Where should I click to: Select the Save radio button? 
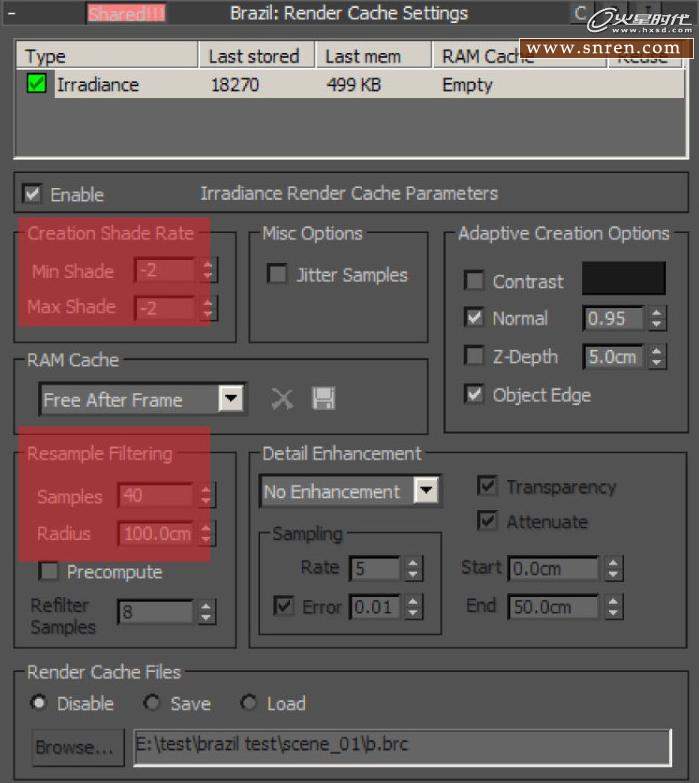point(151,703)
